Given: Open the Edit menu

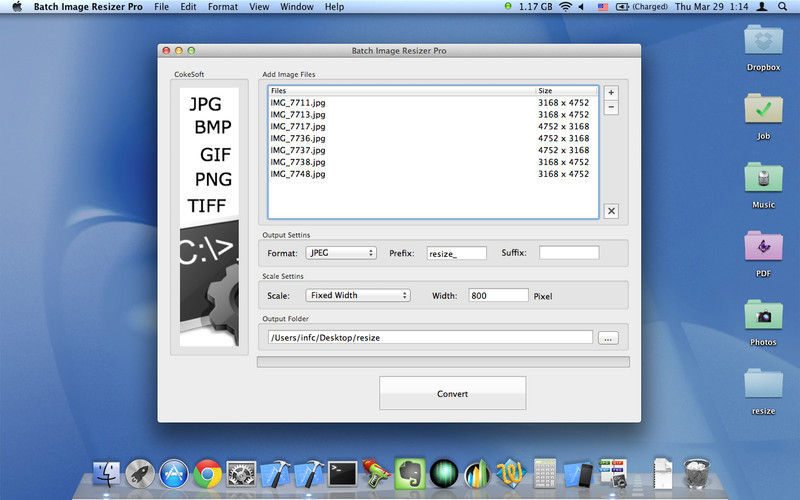Looking at the screenshot, I should (x=188, y=7).
